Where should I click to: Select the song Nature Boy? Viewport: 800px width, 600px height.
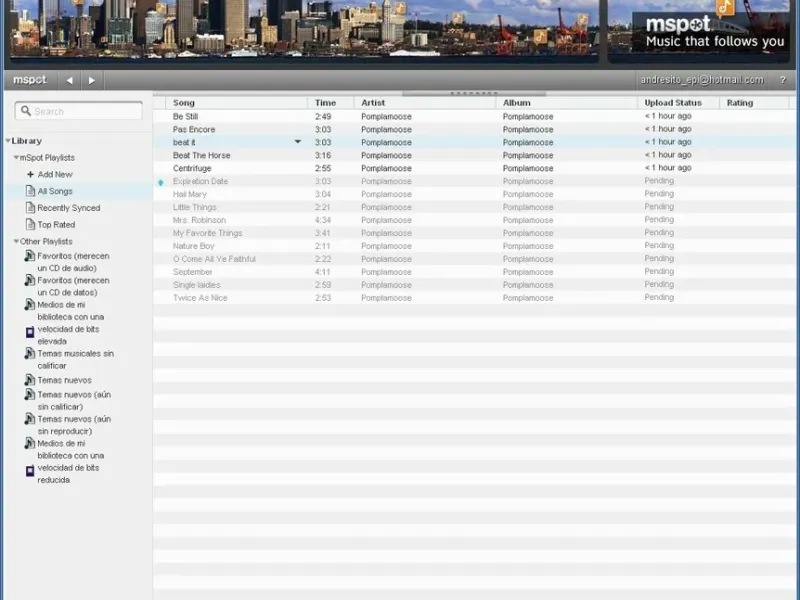point(193,246)
